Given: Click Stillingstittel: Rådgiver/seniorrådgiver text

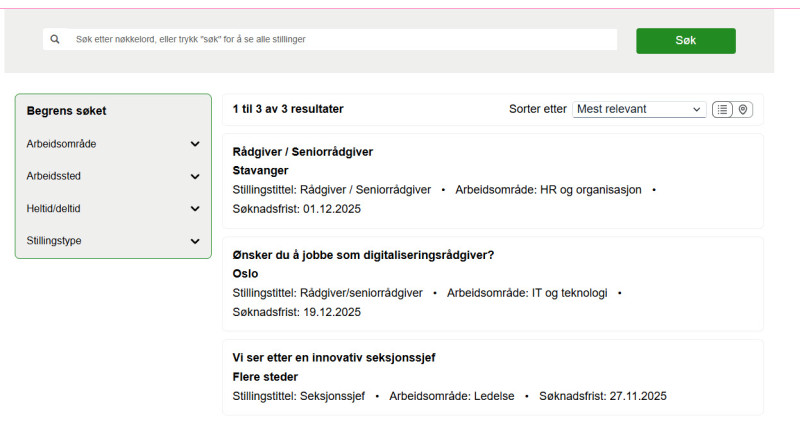Looking at the screenshot, I should 328,293.
